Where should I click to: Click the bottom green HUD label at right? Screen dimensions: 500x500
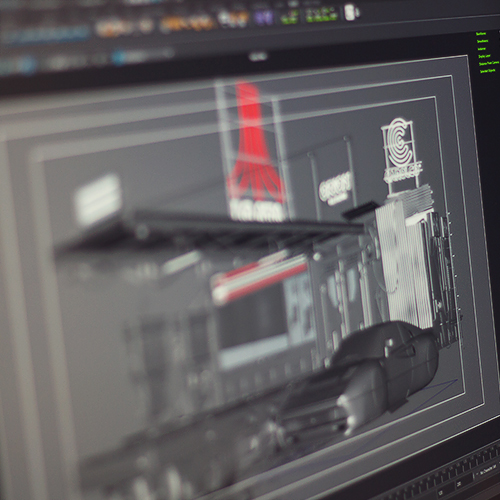pyautogui.click(x=487, y=71)
